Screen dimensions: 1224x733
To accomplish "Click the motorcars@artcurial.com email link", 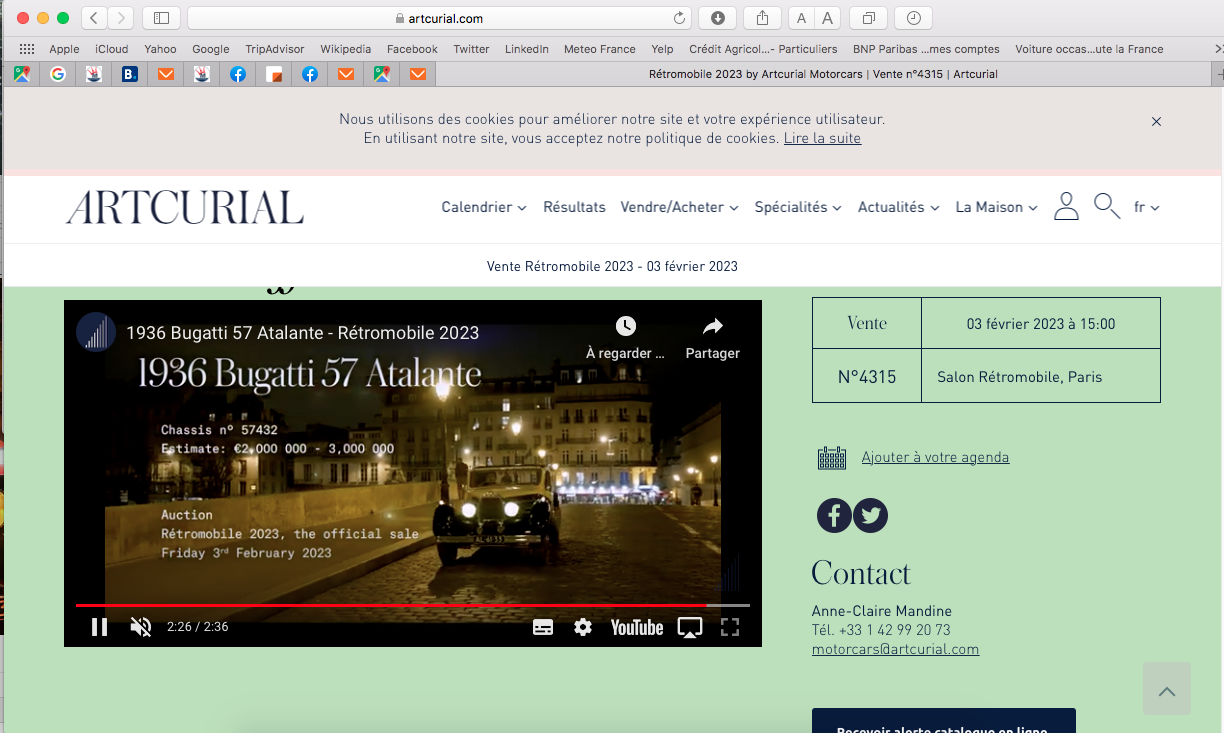I will click(x=895, y=649).
